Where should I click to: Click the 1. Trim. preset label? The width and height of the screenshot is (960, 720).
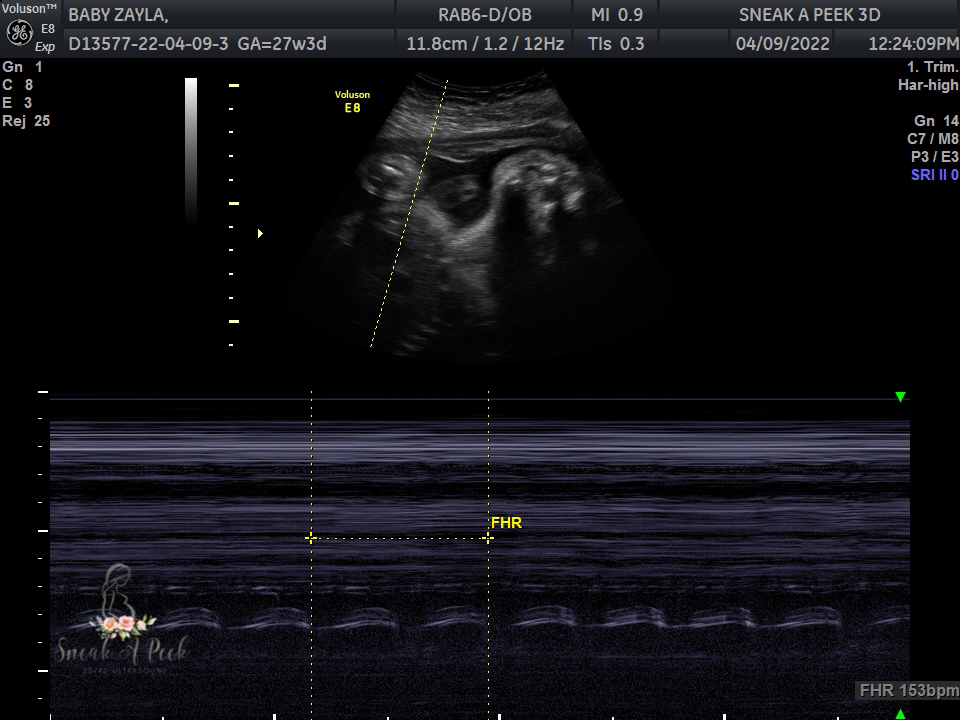coord(932,67)
